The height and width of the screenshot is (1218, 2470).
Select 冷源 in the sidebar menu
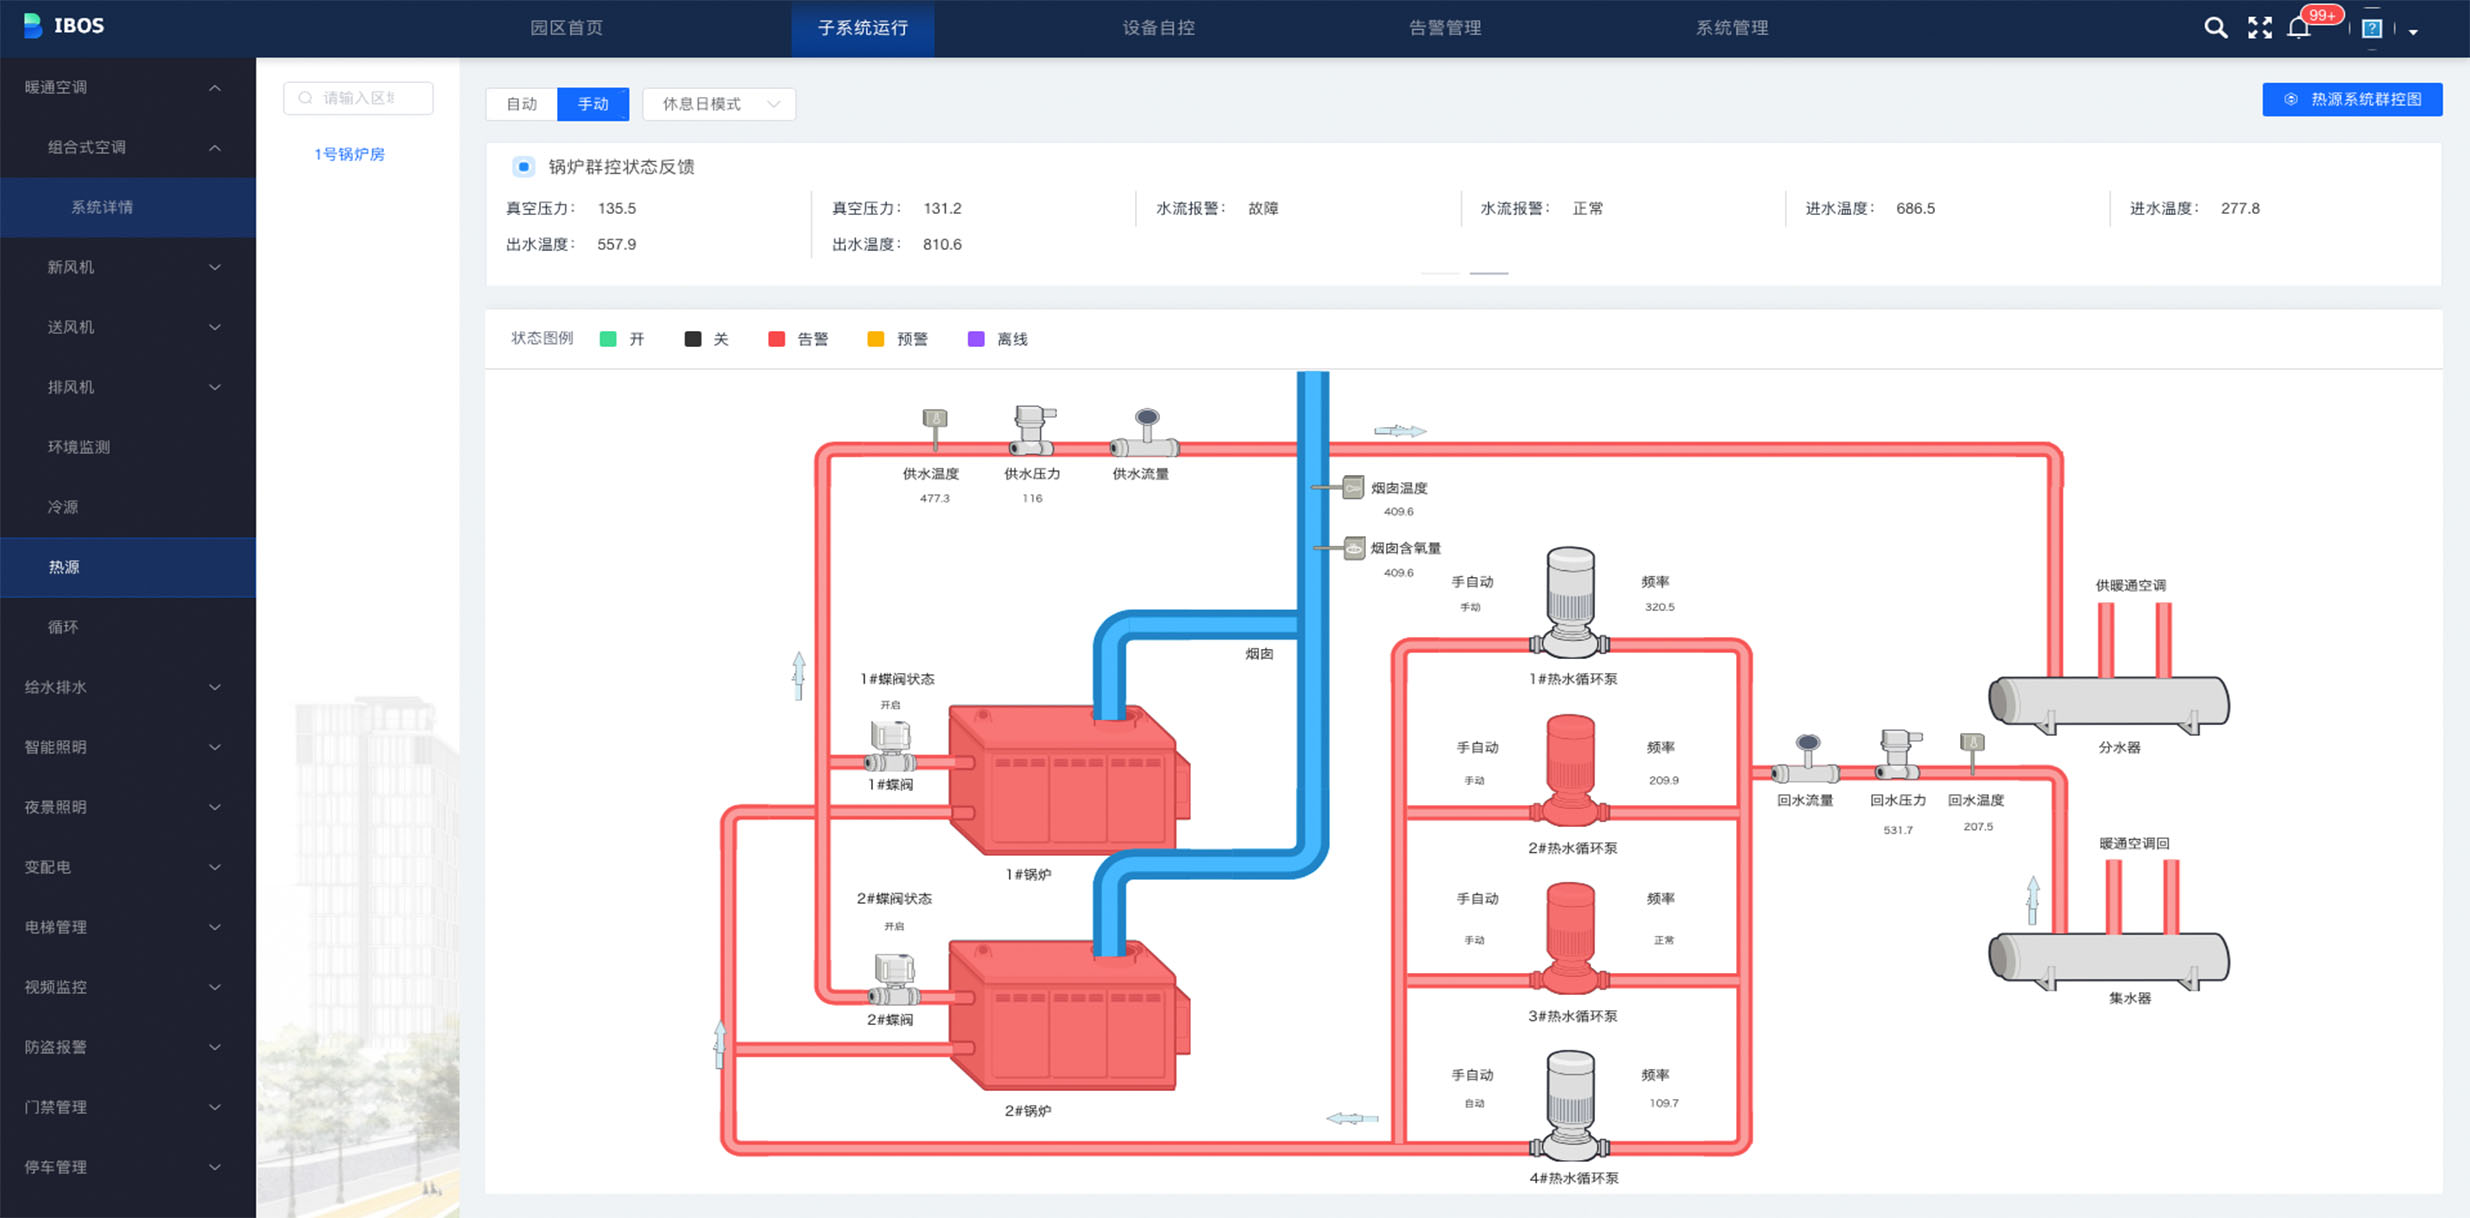pos(63,507)
